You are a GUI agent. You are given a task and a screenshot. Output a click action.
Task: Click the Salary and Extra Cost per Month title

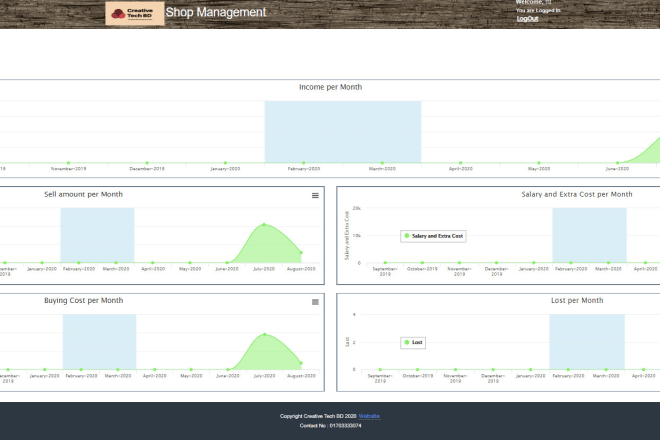tap(577, 194)
